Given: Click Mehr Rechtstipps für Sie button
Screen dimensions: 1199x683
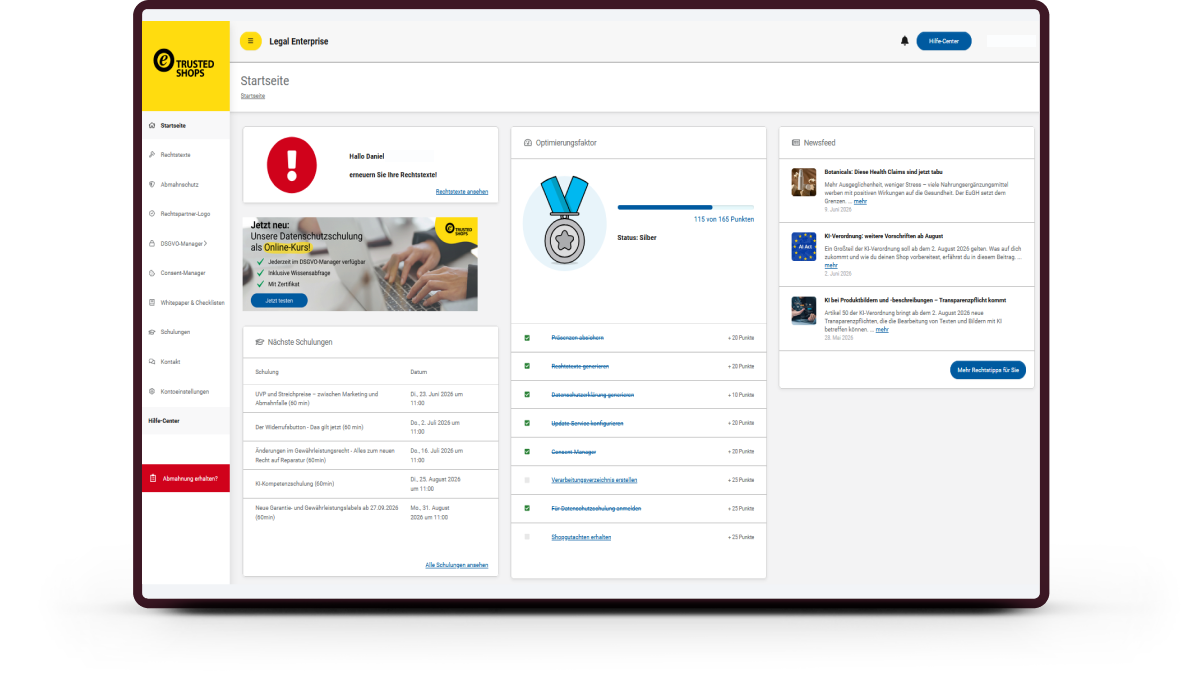Looking at the screenshot, I should click(987, 370).
